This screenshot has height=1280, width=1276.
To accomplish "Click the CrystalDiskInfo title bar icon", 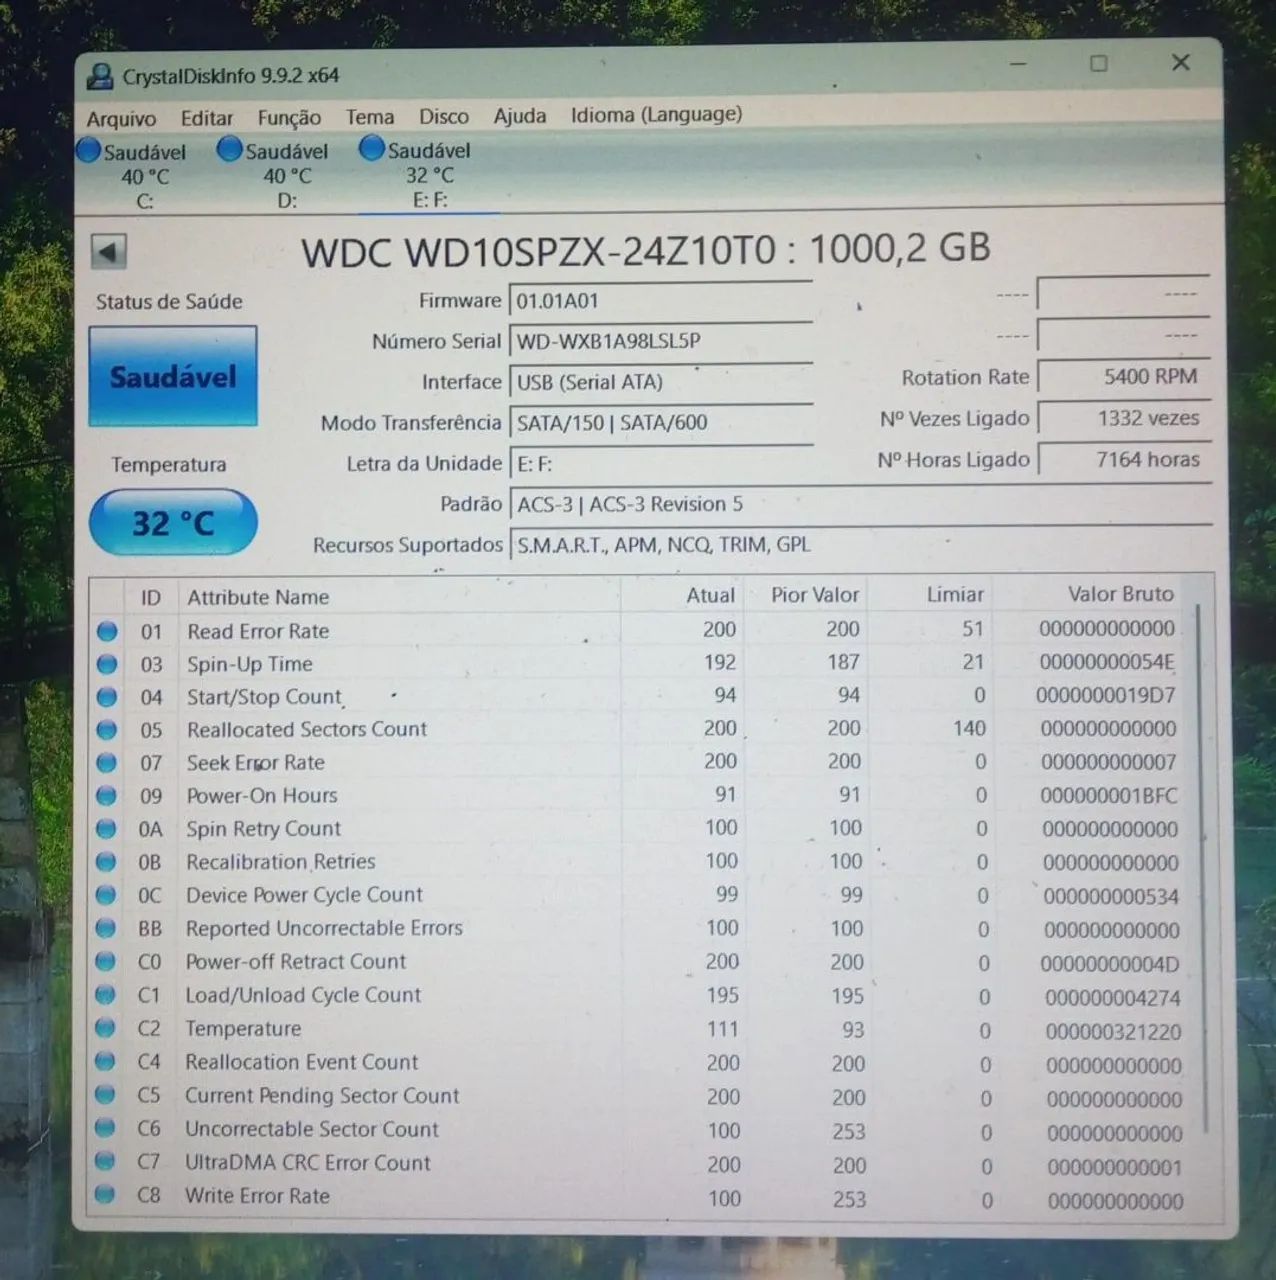I will pos(100,76).
